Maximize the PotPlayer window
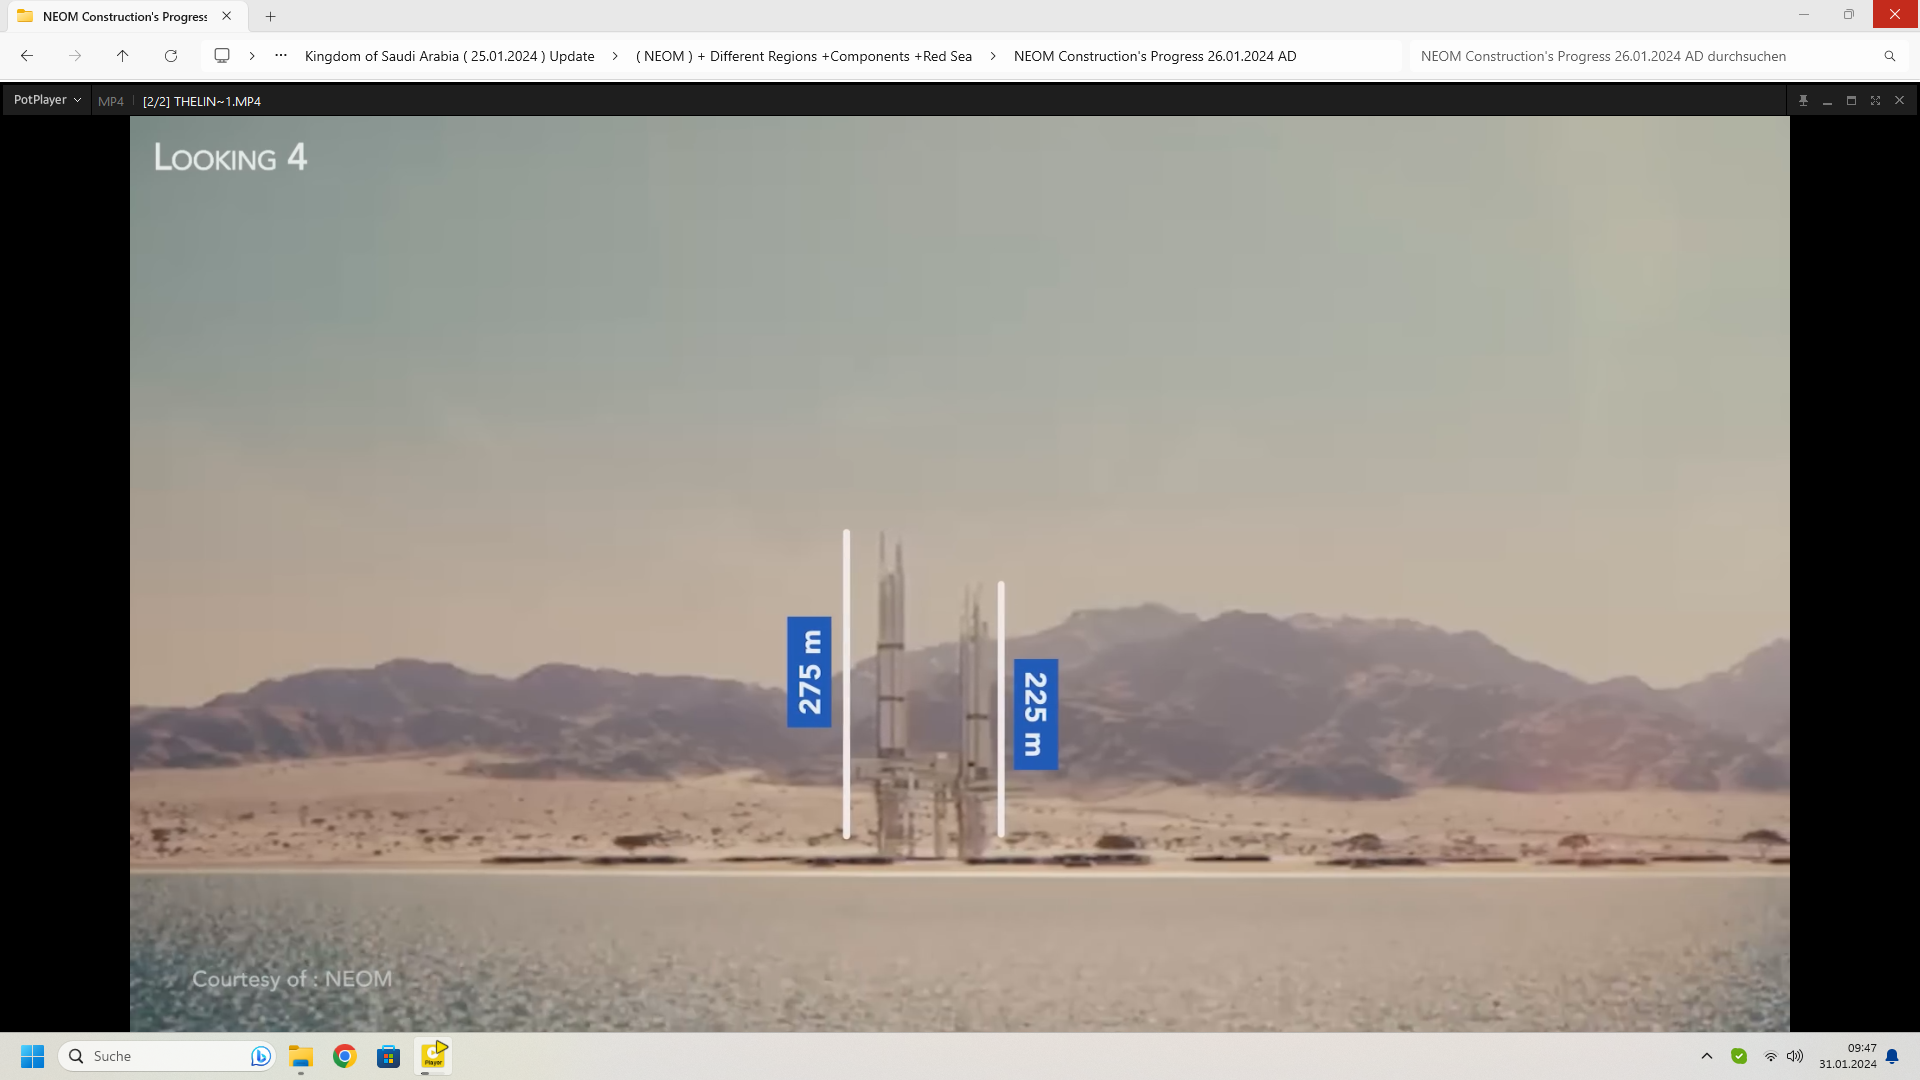 [x=1851, y=101]
